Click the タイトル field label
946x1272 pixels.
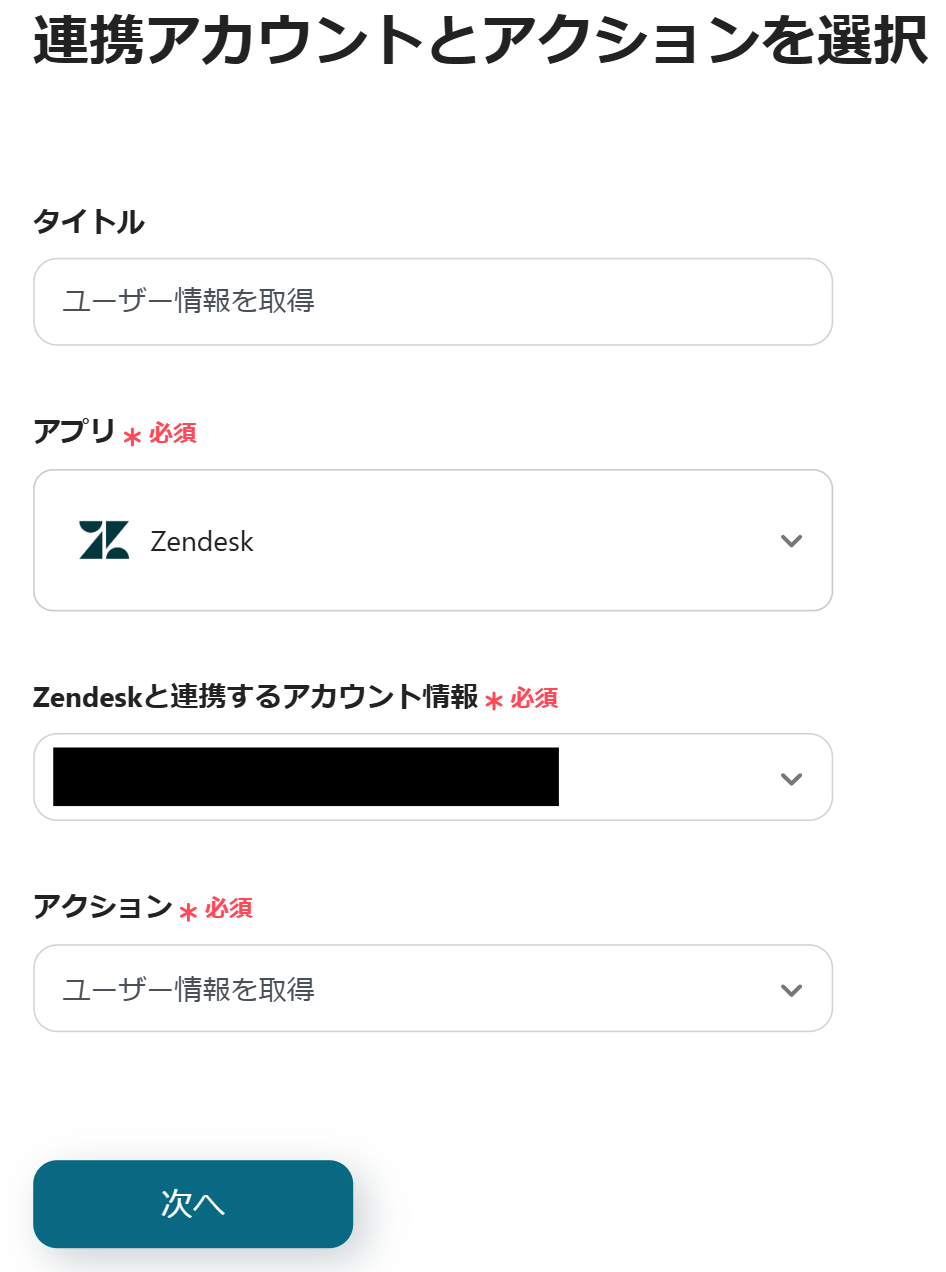click(x=89, y=222)
